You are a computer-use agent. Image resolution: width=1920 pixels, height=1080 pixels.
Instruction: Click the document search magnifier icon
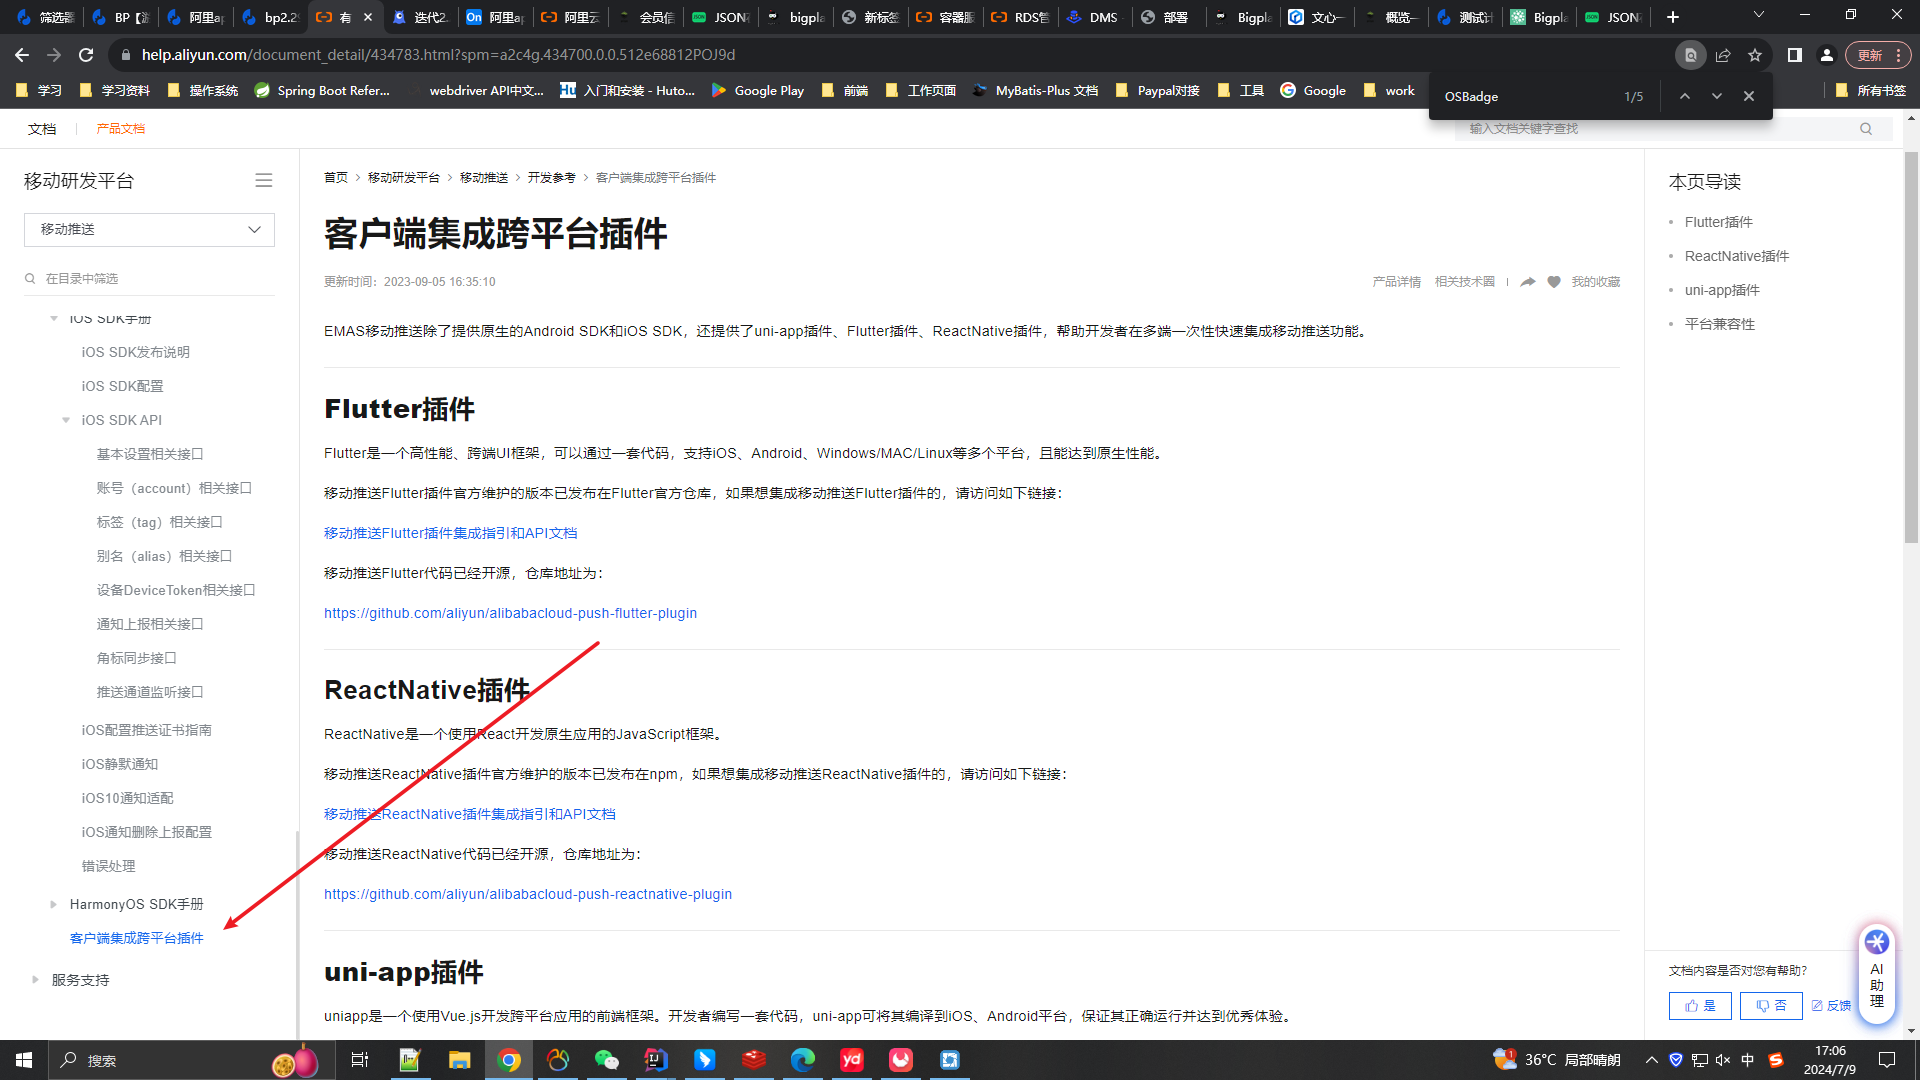pos(1866,128)
